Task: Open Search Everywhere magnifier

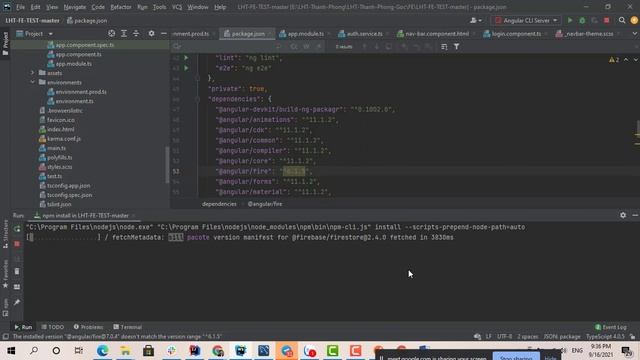Action: 622,20
